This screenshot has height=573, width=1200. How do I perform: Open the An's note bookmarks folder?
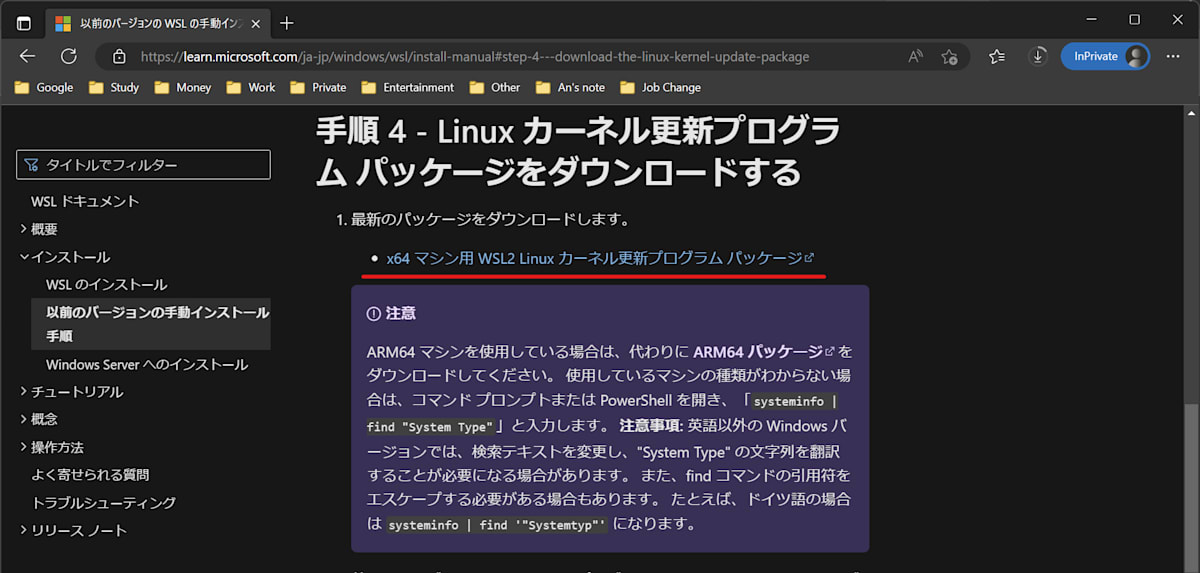point(570,87)
